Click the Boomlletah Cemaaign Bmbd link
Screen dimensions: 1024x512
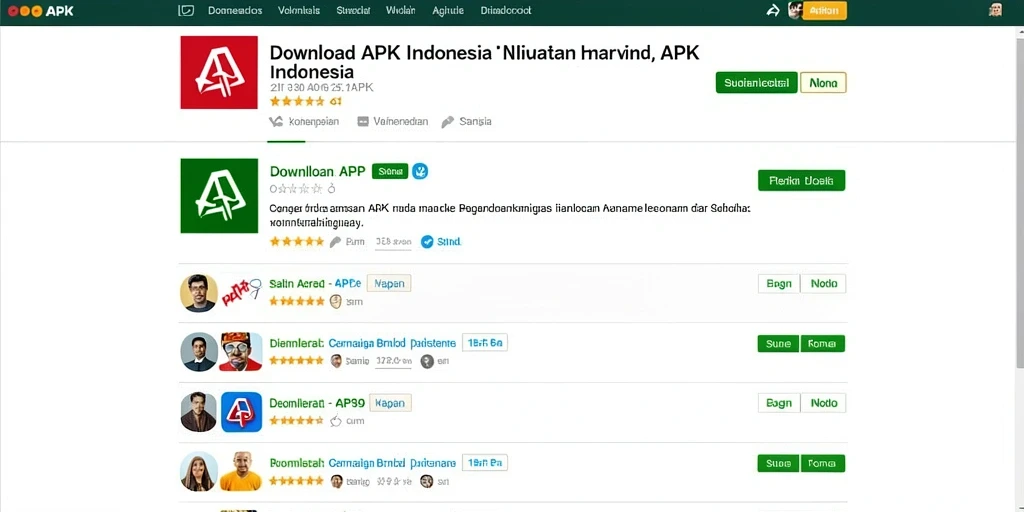(362, 462)
